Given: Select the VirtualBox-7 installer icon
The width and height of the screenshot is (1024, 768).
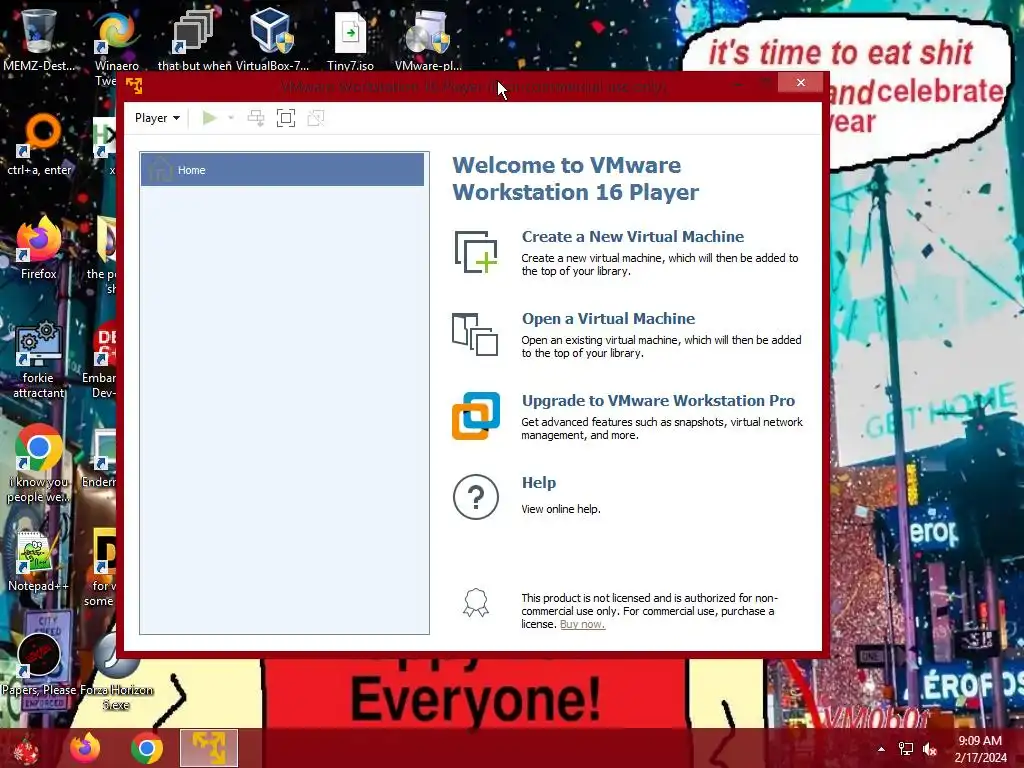Looking at the screenshot, I should 272,39.
